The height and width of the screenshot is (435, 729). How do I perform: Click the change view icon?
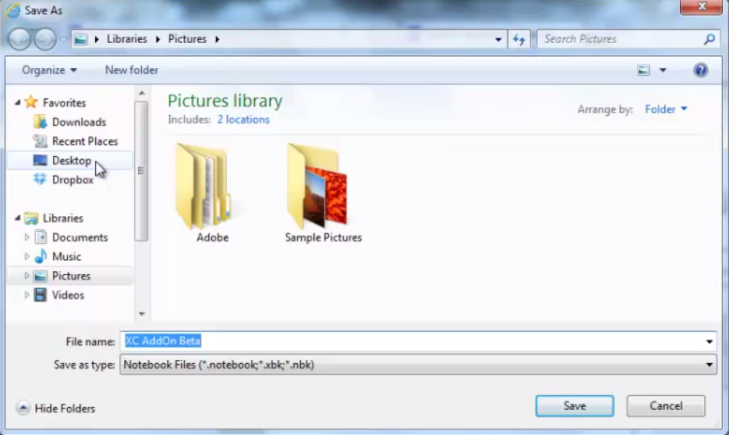[645, 70]
